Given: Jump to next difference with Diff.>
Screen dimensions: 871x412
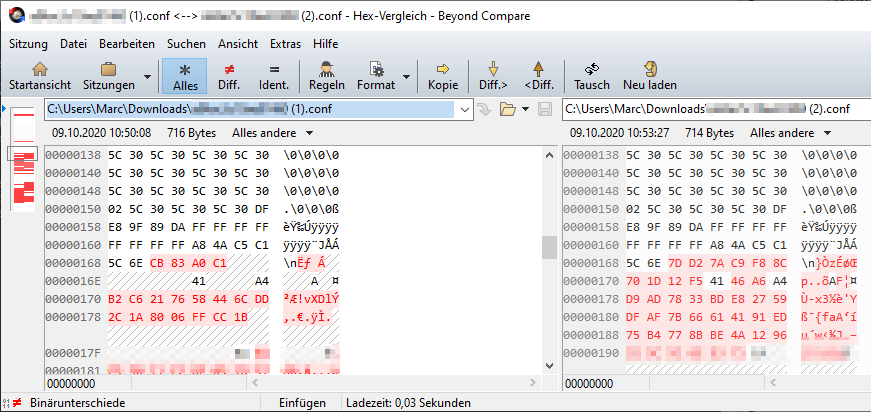Looking at the screenshot, I should point(493,76).
